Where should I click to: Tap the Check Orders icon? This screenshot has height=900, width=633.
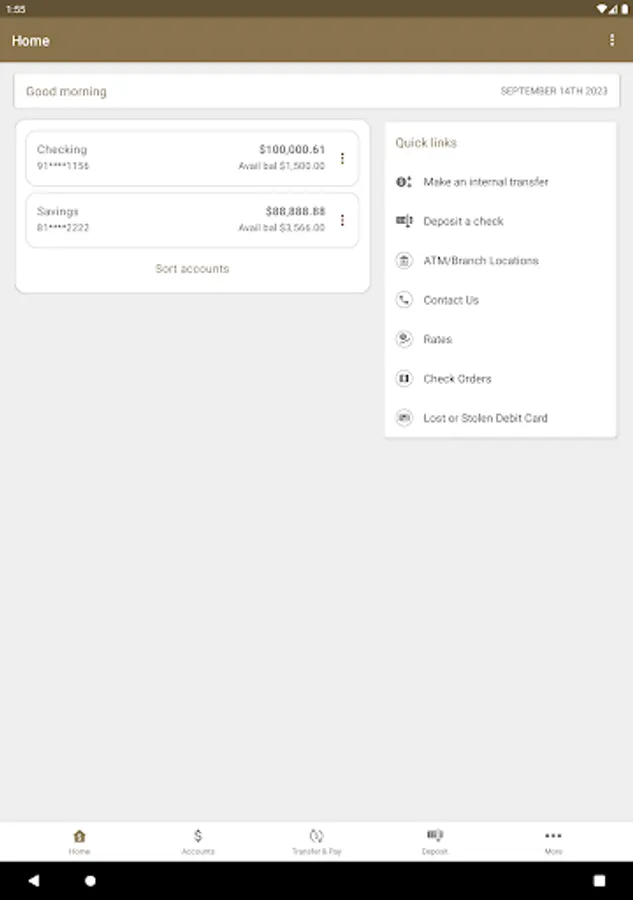point(404,379)
